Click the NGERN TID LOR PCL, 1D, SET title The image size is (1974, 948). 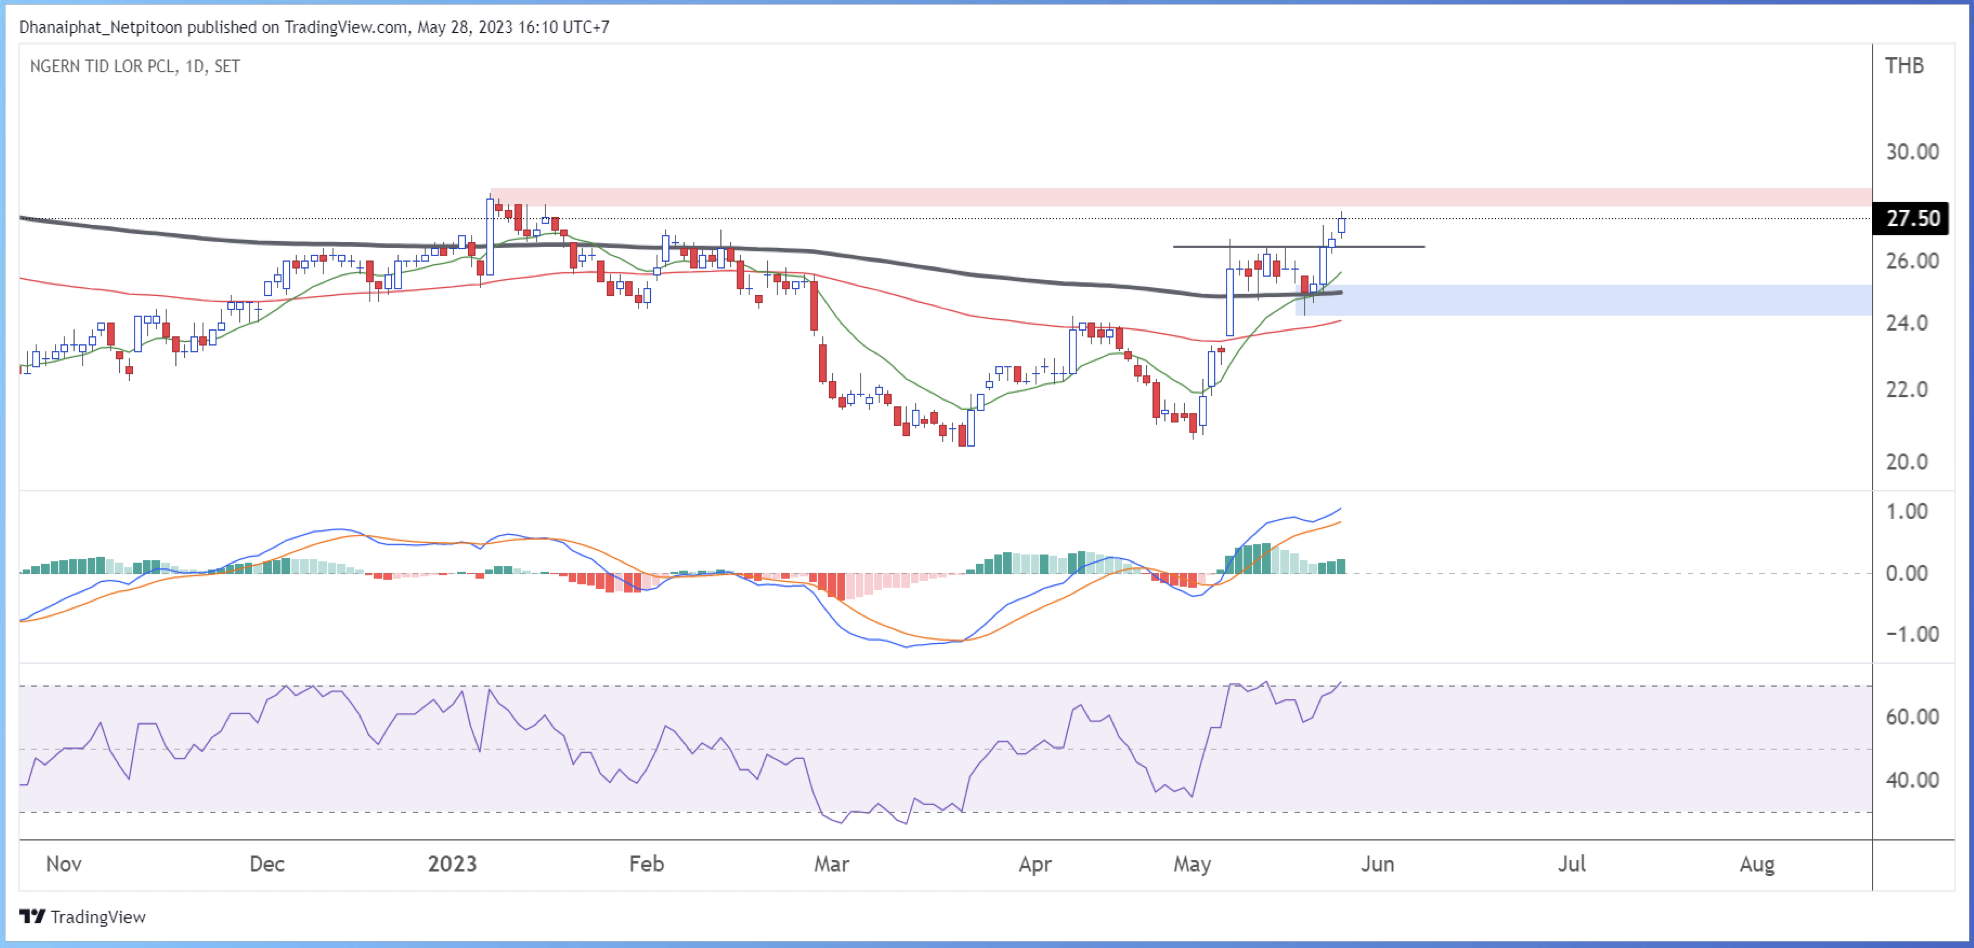coord(135,66)
